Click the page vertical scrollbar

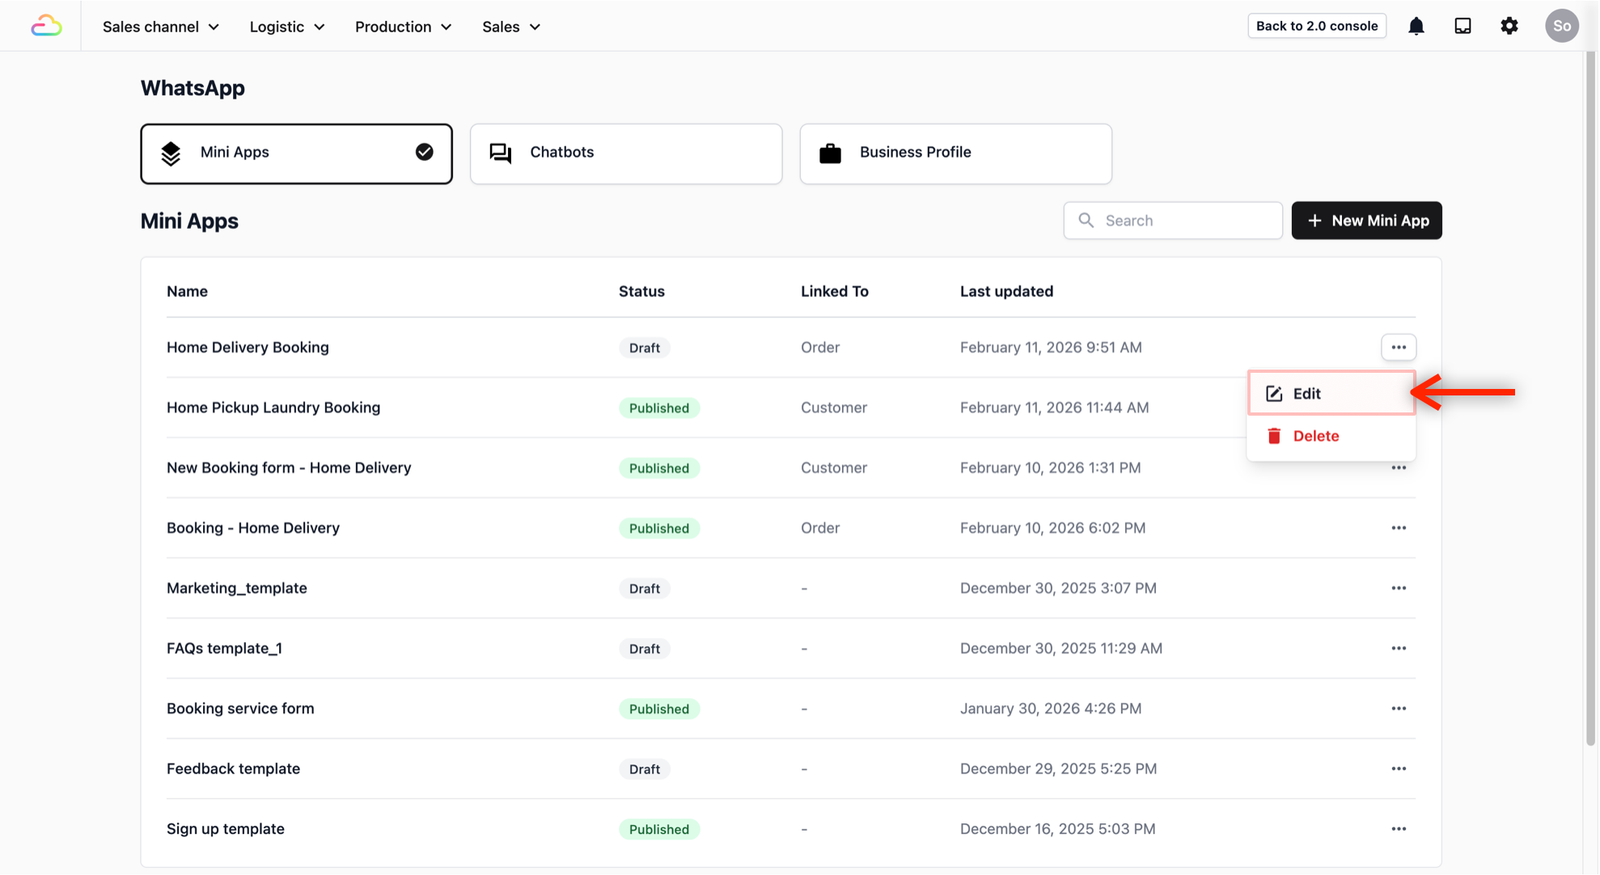pyautogui.click(x=1591, y=400)
